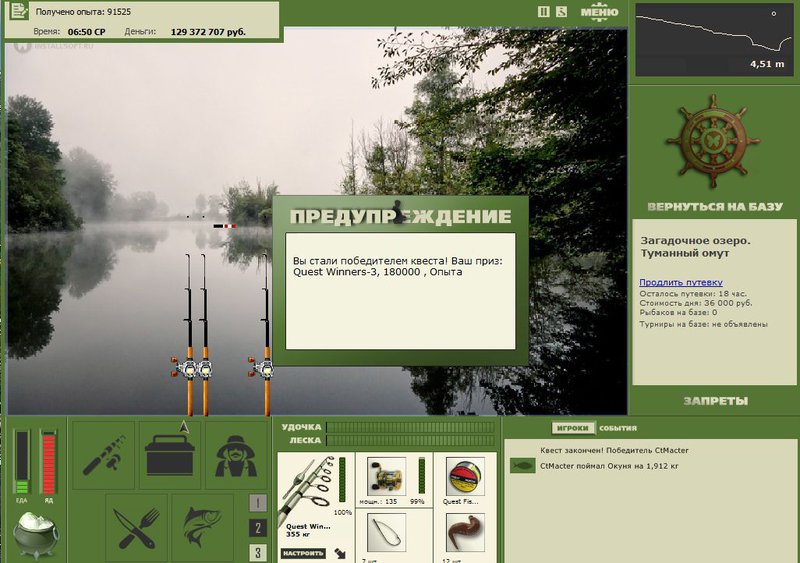Click the УДОЧКА tension bar
The image size is (800, 563).
coord(410,427)
